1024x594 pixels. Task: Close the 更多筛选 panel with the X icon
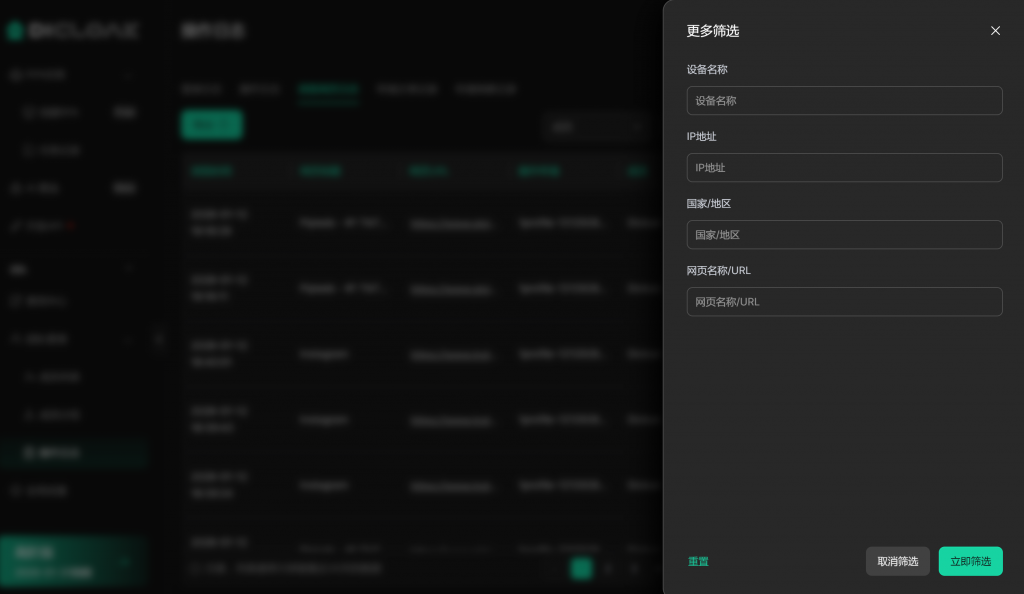pyautogui.click(x=995, y=31)
